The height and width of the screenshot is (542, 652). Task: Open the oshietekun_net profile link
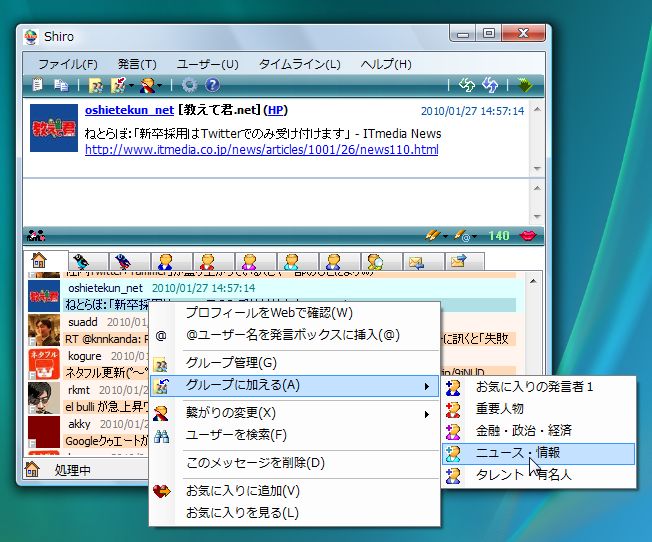[129, 110]
